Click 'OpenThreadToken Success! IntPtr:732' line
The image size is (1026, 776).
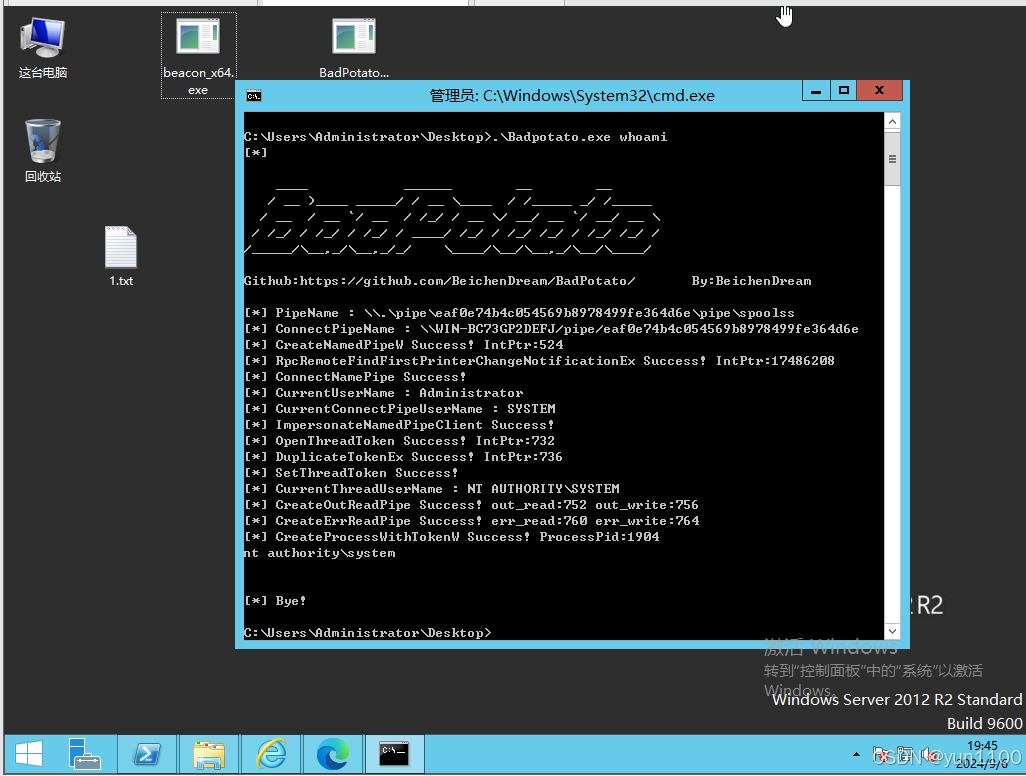click(399, 441)
